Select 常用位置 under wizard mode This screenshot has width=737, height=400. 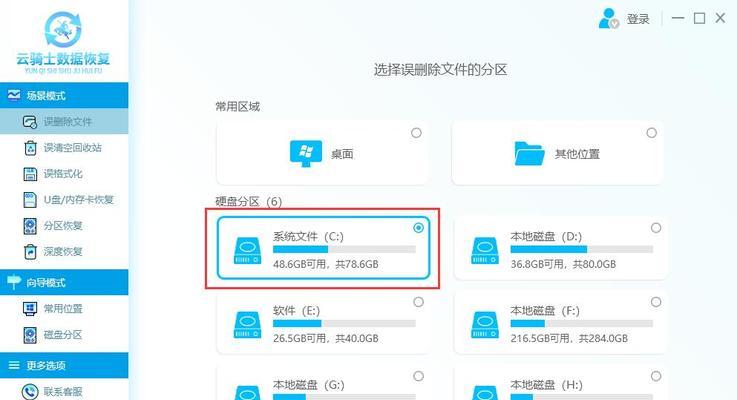[64, 309]
